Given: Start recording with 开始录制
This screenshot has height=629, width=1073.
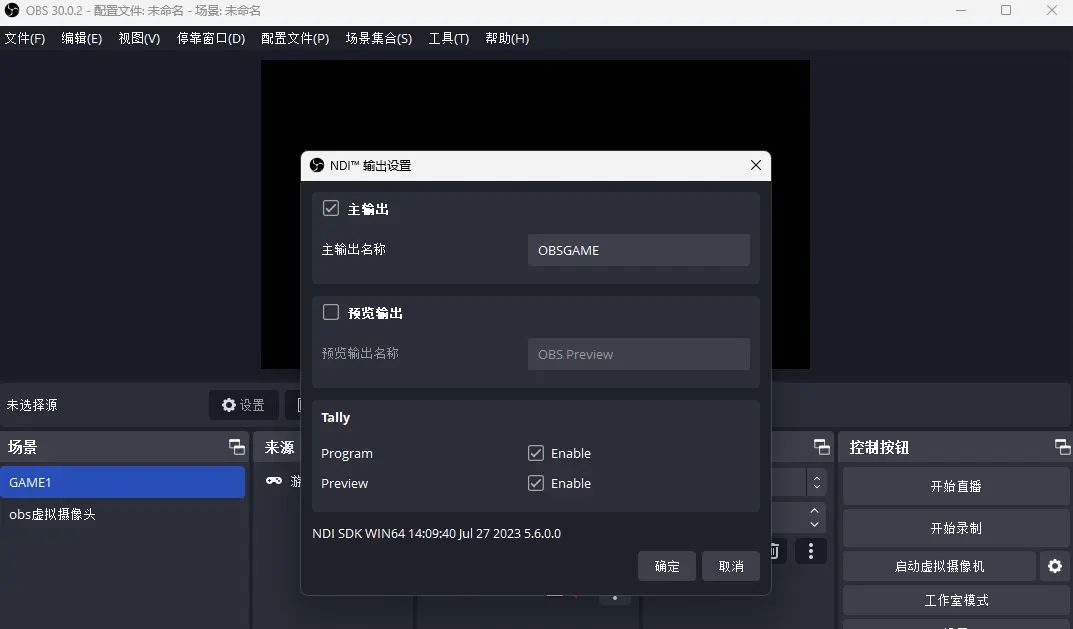Looking at the screenshot, I should (x=953, y=527).
